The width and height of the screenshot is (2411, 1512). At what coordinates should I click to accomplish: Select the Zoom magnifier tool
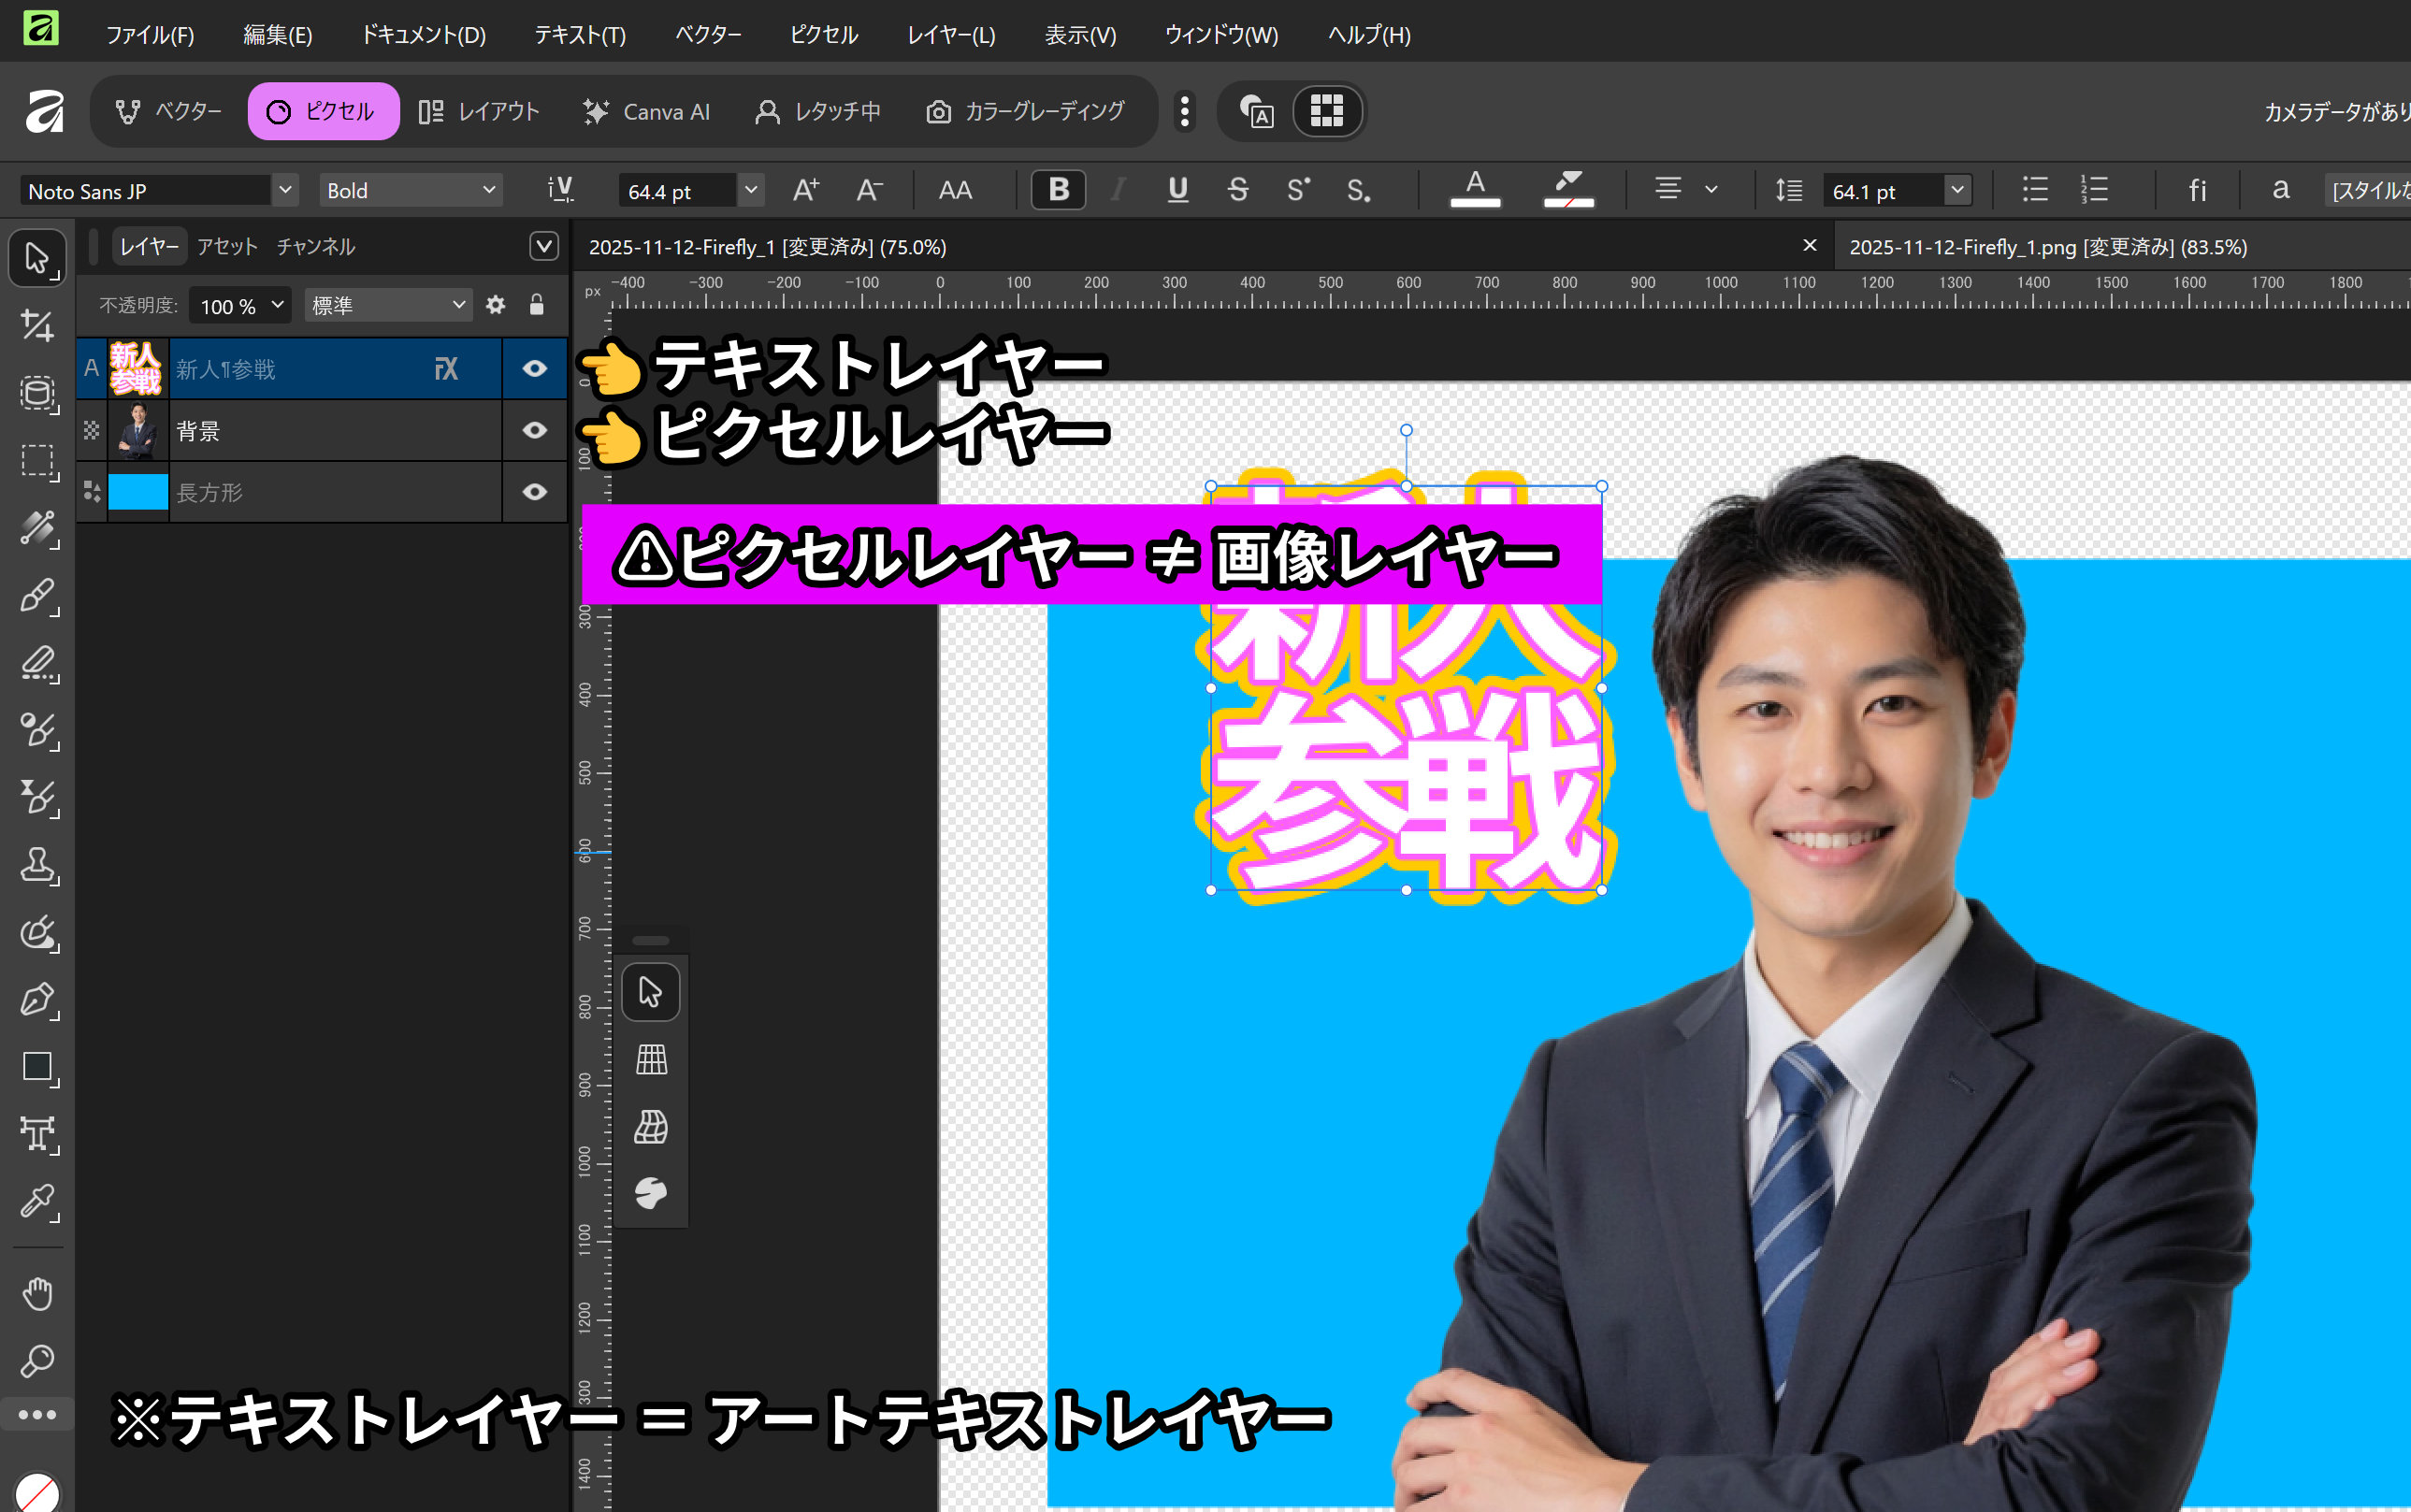(37, 1360)
